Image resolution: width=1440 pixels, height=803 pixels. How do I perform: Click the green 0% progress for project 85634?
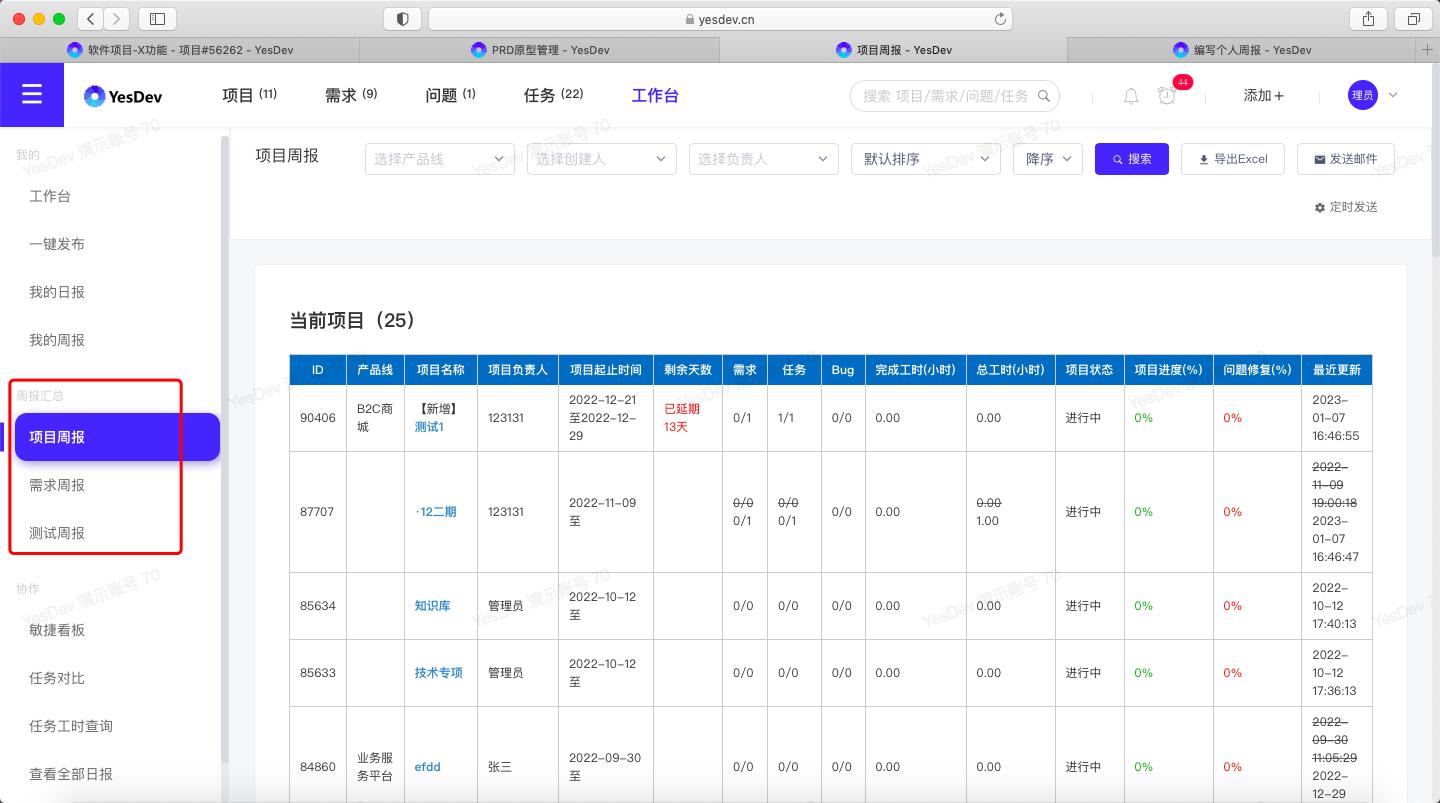(1143, 605)
